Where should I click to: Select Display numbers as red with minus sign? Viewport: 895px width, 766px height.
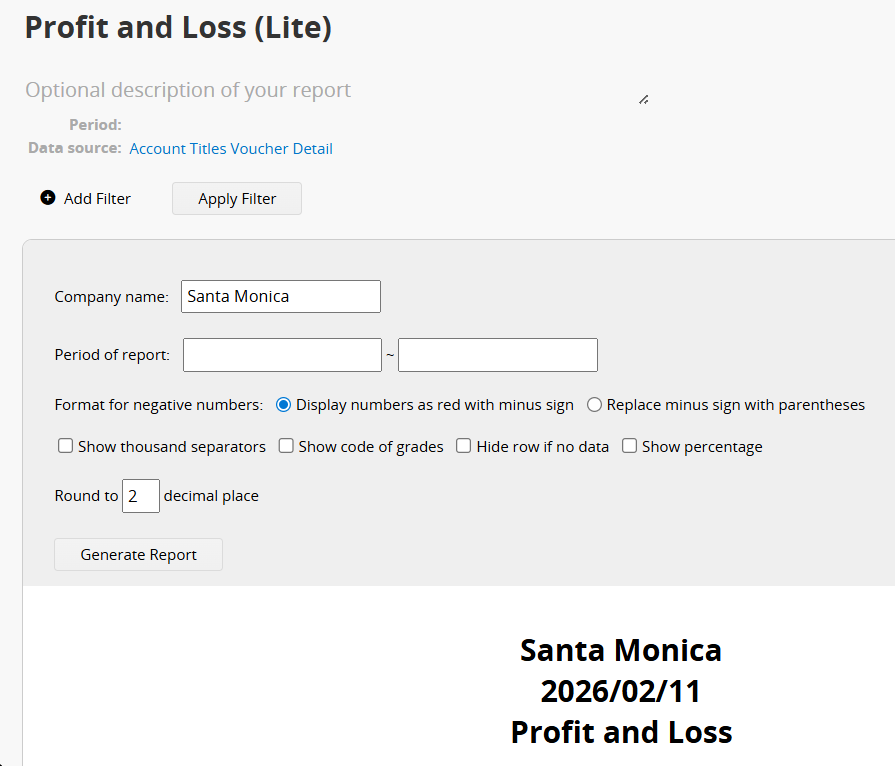click(284, 405)
